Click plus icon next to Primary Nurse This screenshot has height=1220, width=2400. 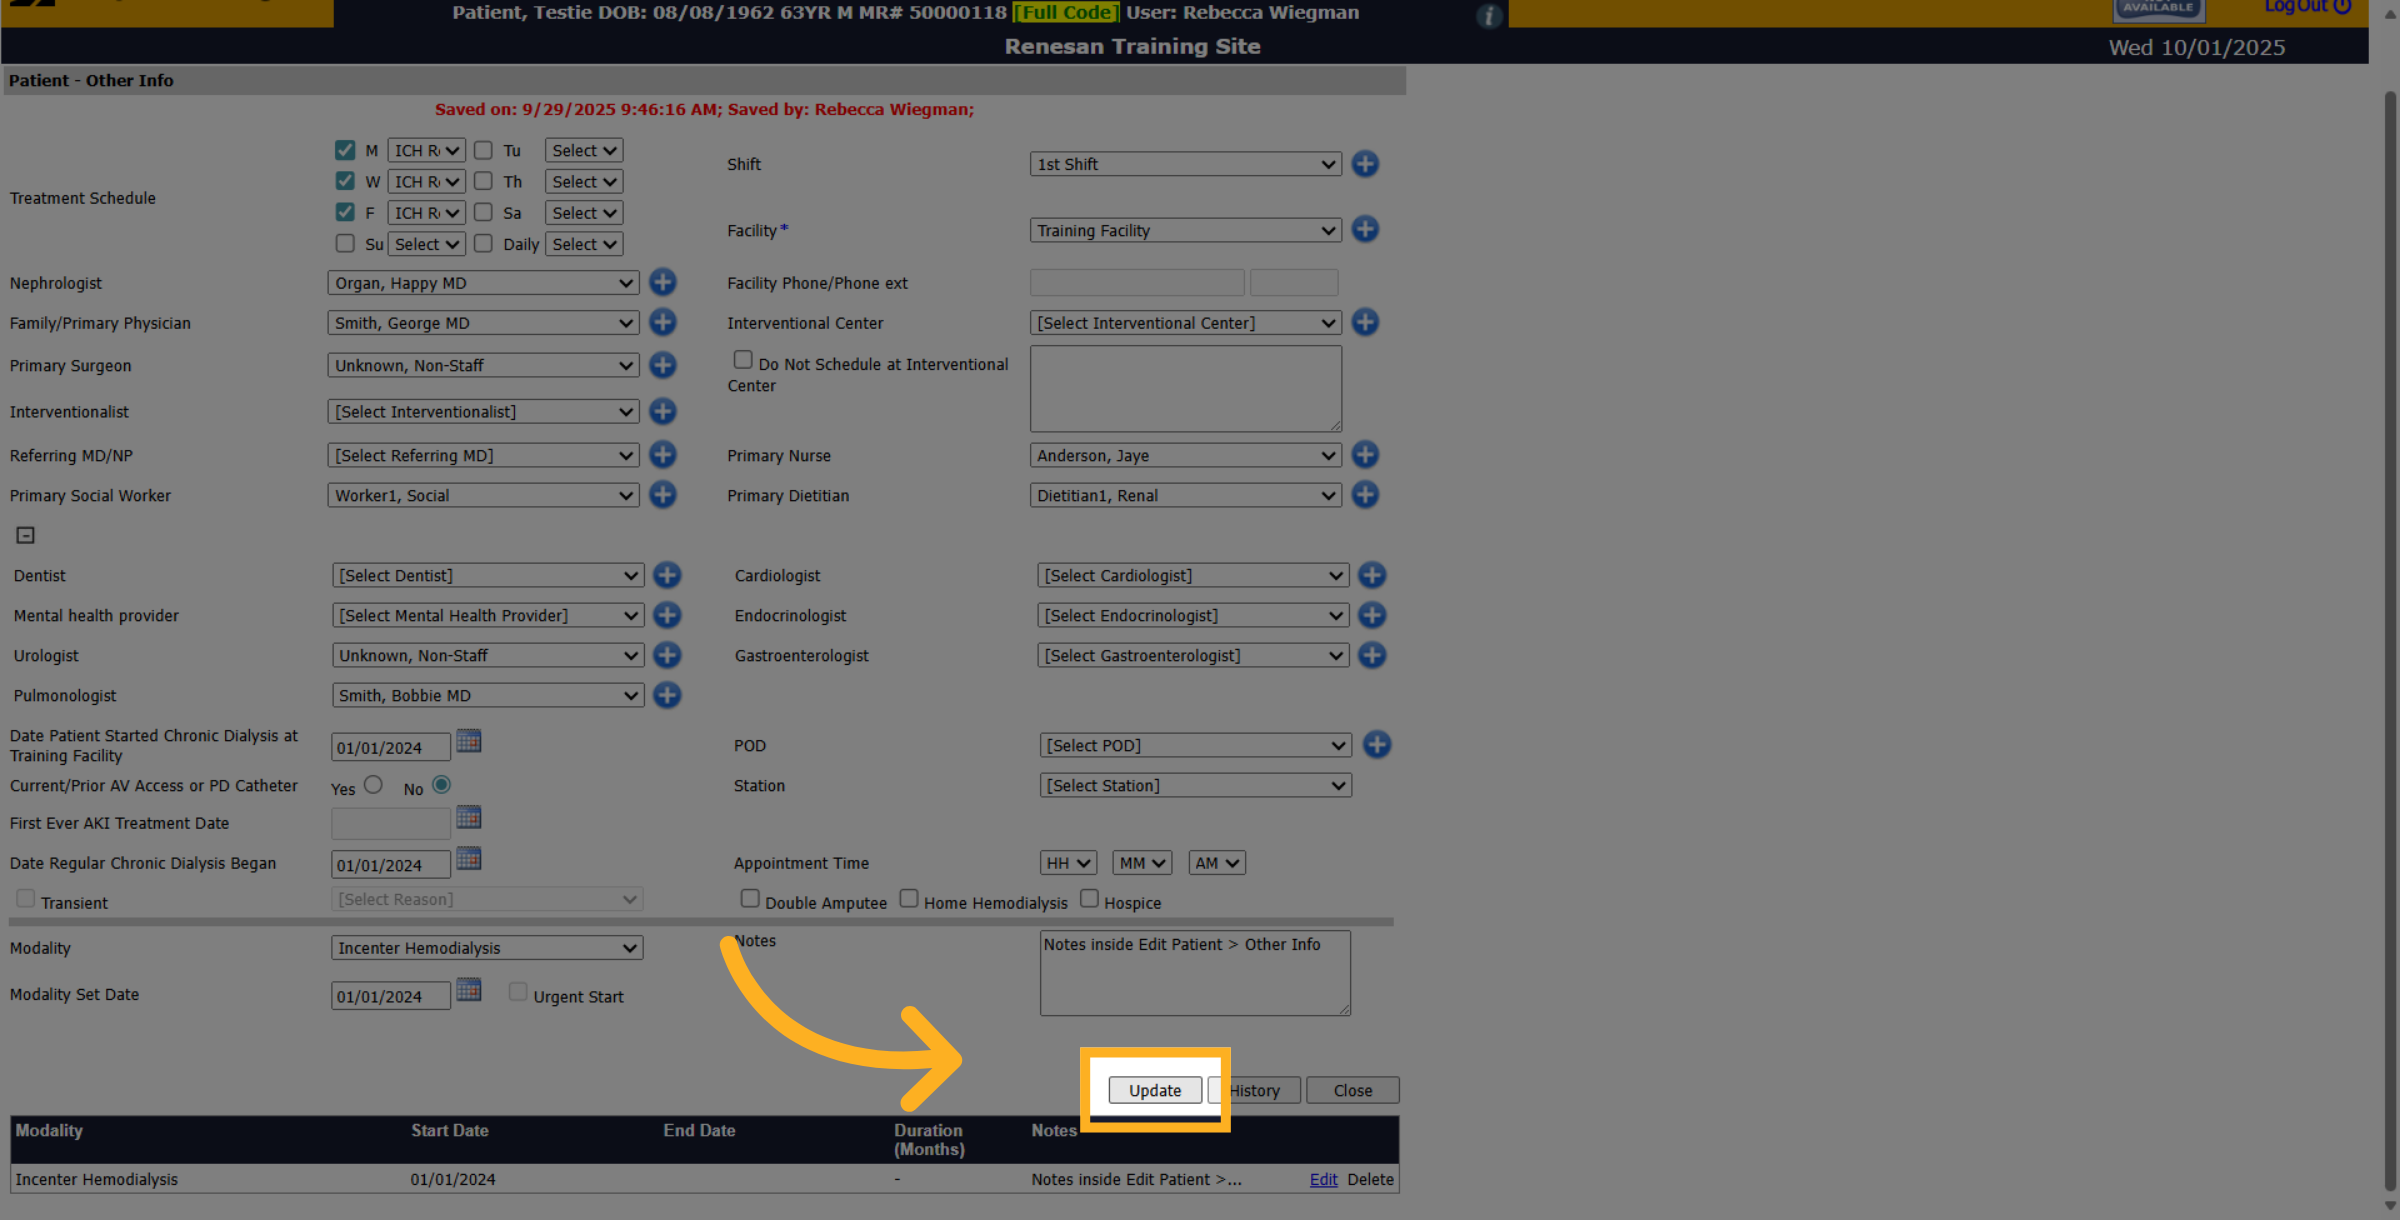tap(1365, 455)
